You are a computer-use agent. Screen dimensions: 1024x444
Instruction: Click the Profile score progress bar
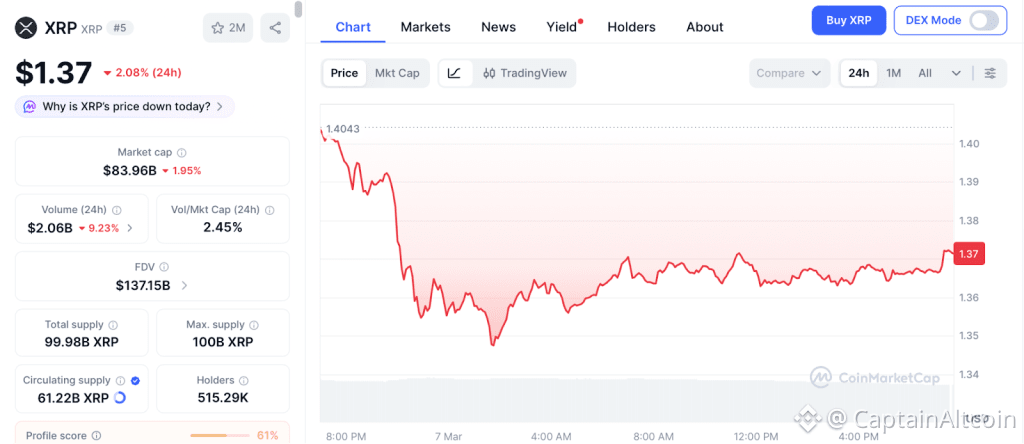[220, 435]
